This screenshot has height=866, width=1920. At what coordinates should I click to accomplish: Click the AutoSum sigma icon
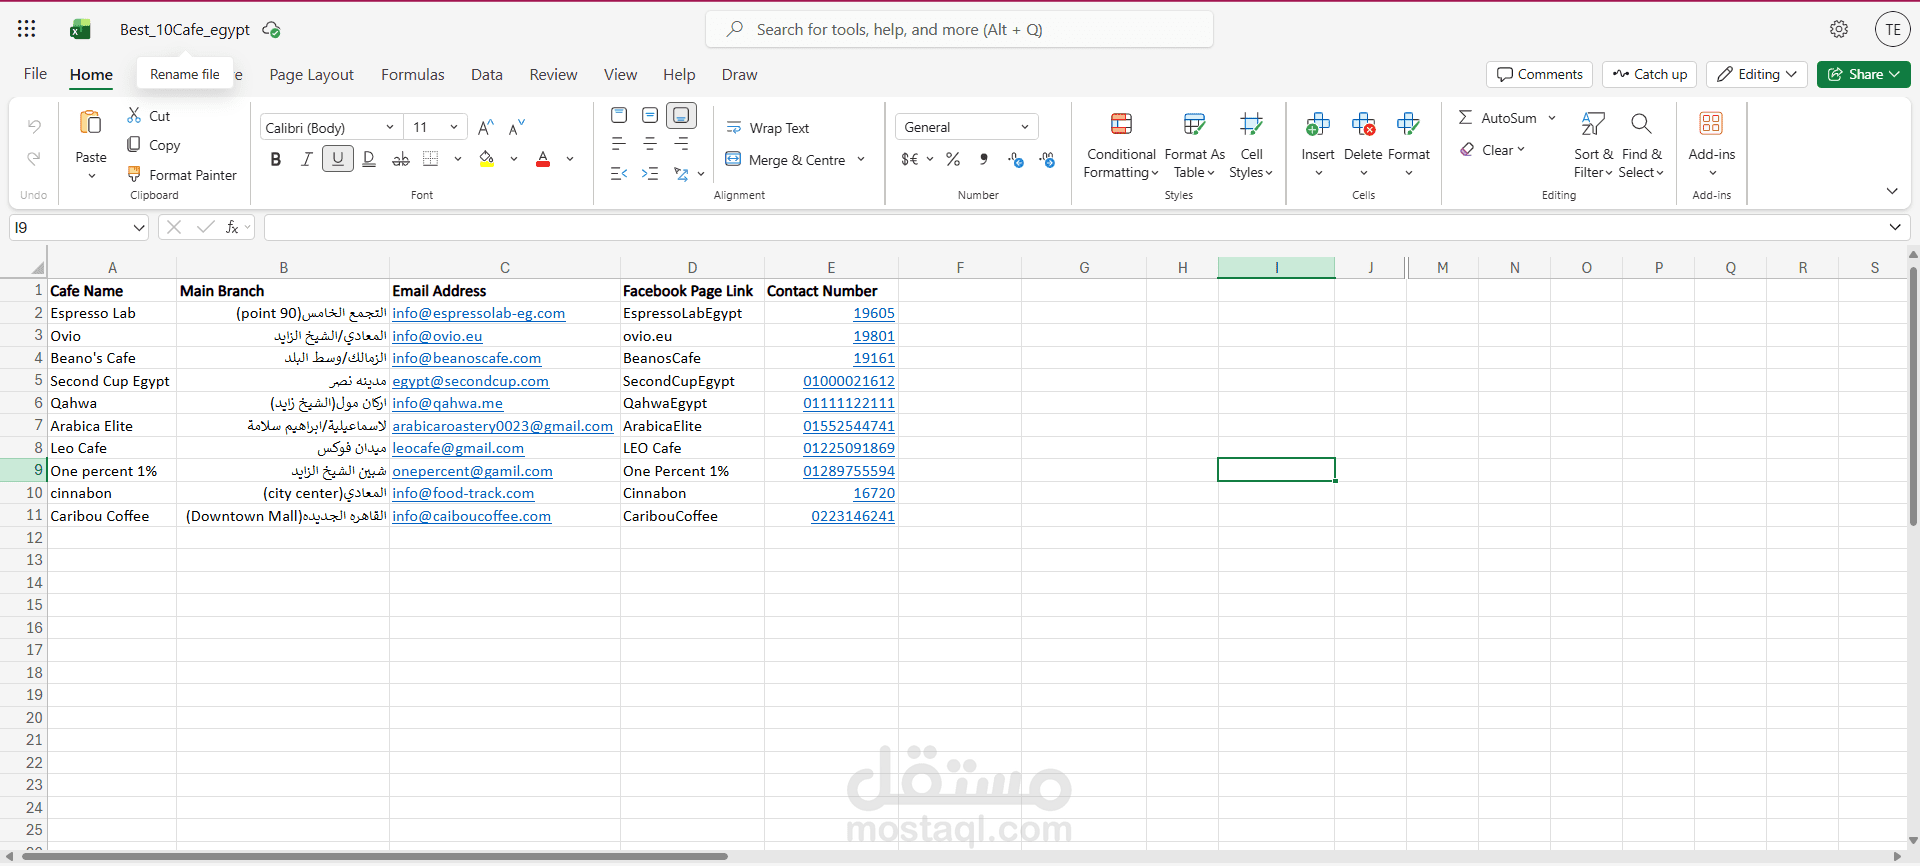[1465, 117]
